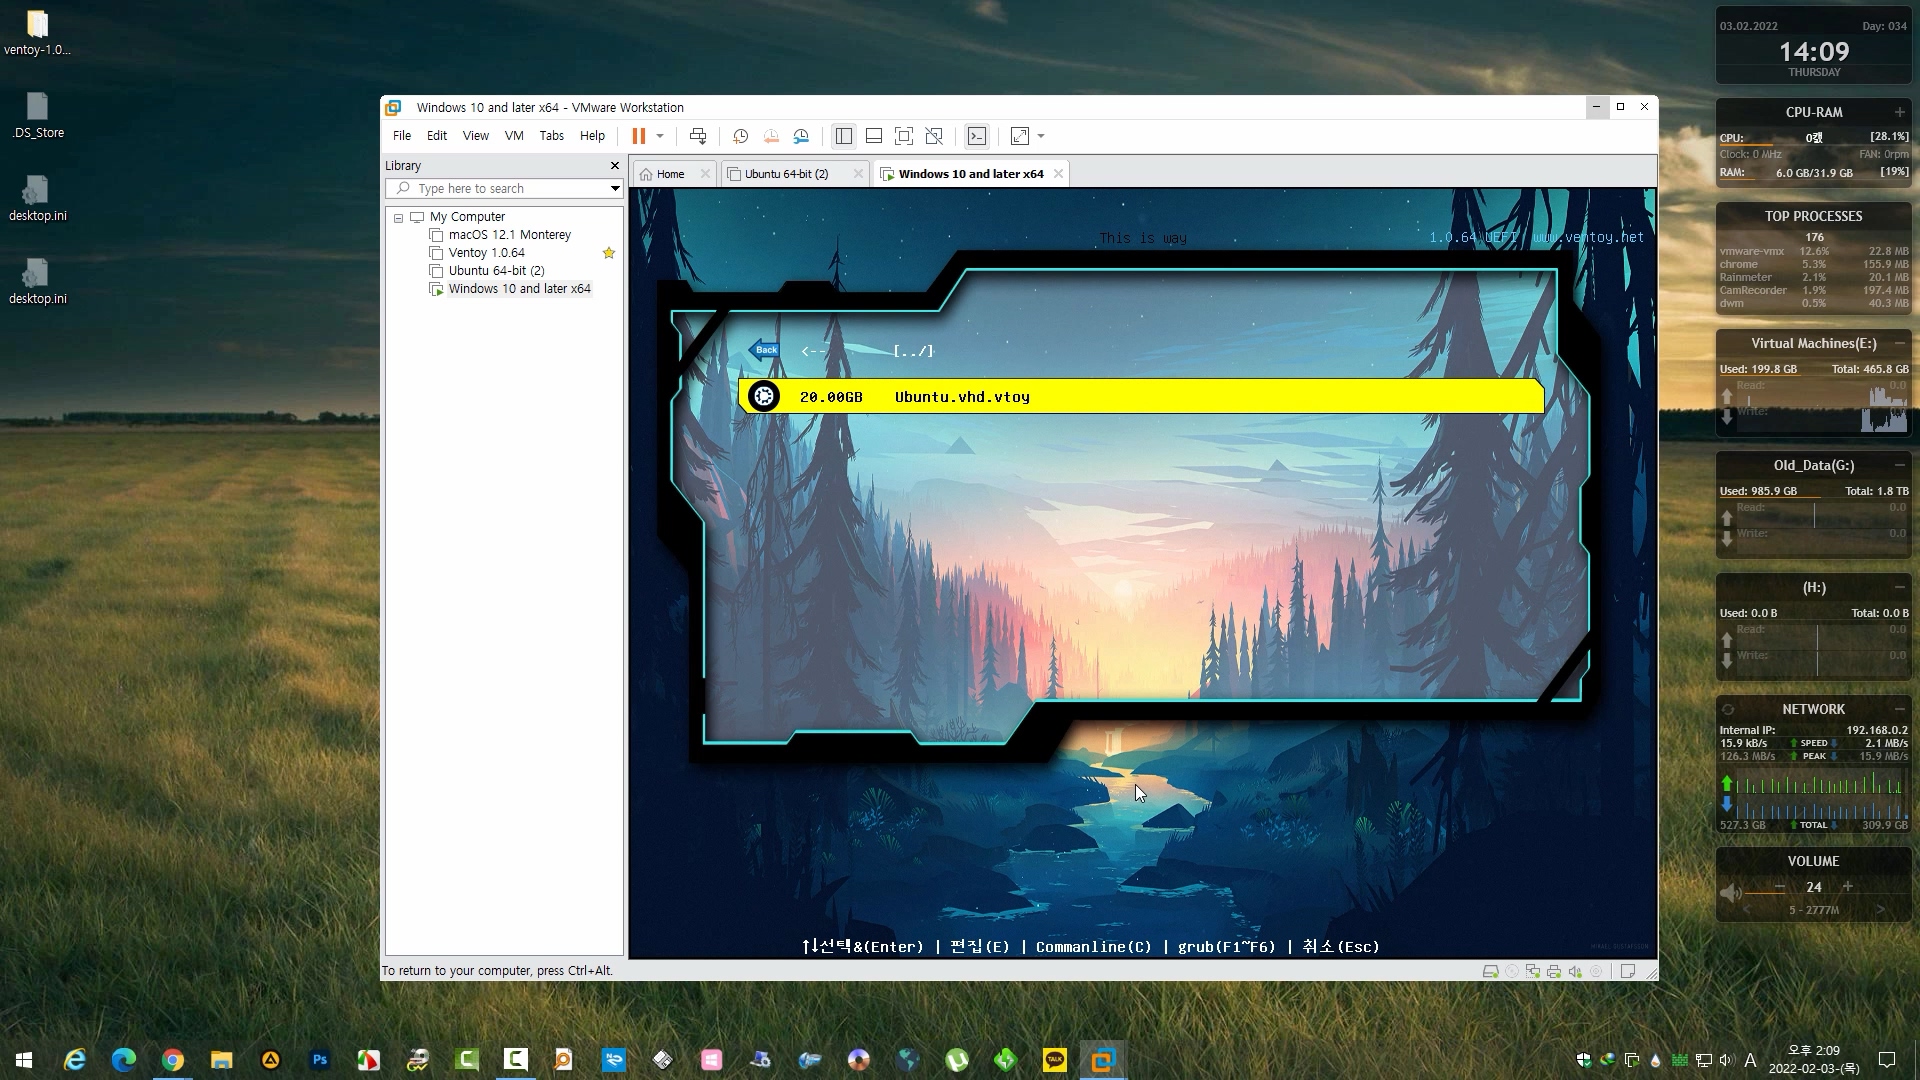Toggle the thumbnail bar view
This screenshot has width=1920, height=1080.
point(873,136)
